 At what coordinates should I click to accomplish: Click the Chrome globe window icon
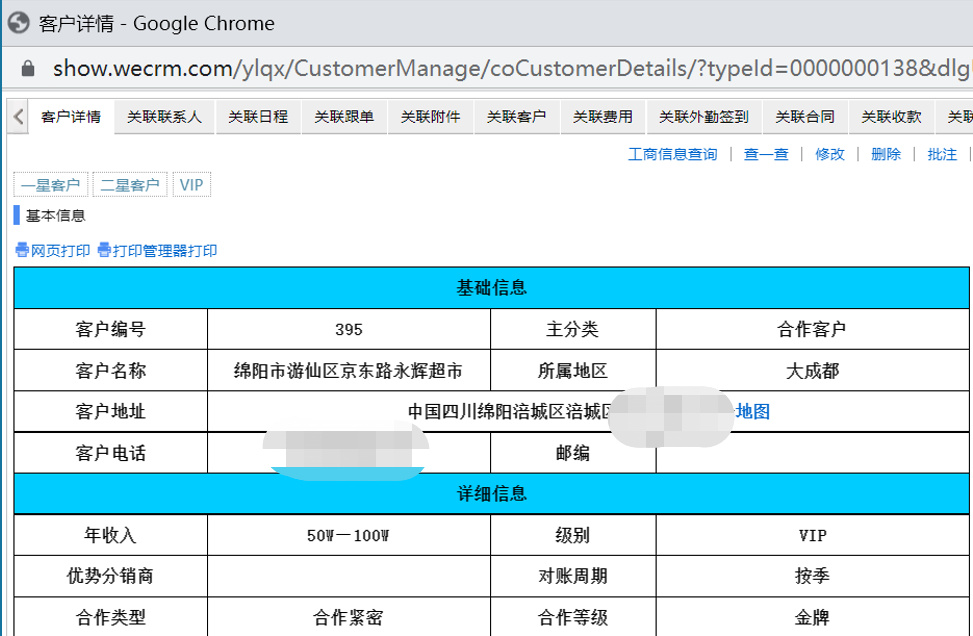point(18,23)
